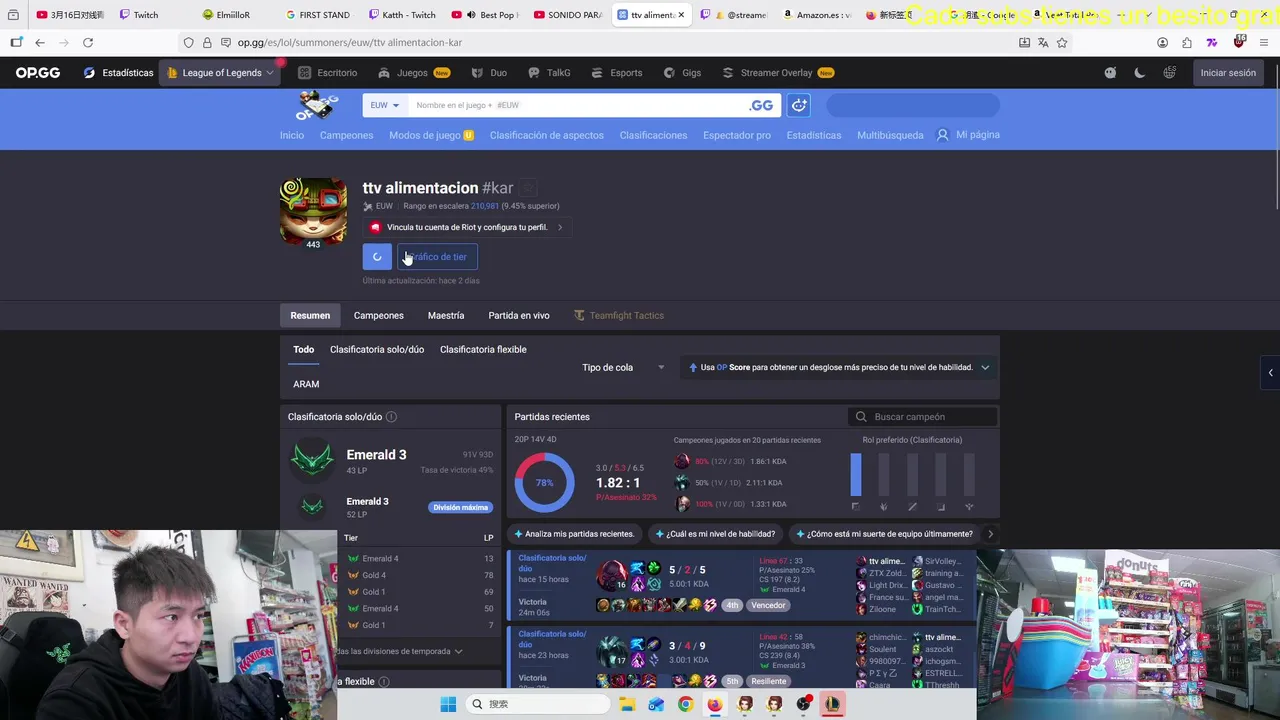Expand todas las divisiones de temporada
Screen dimensions: 1280x720
click(x=400, y=651)
